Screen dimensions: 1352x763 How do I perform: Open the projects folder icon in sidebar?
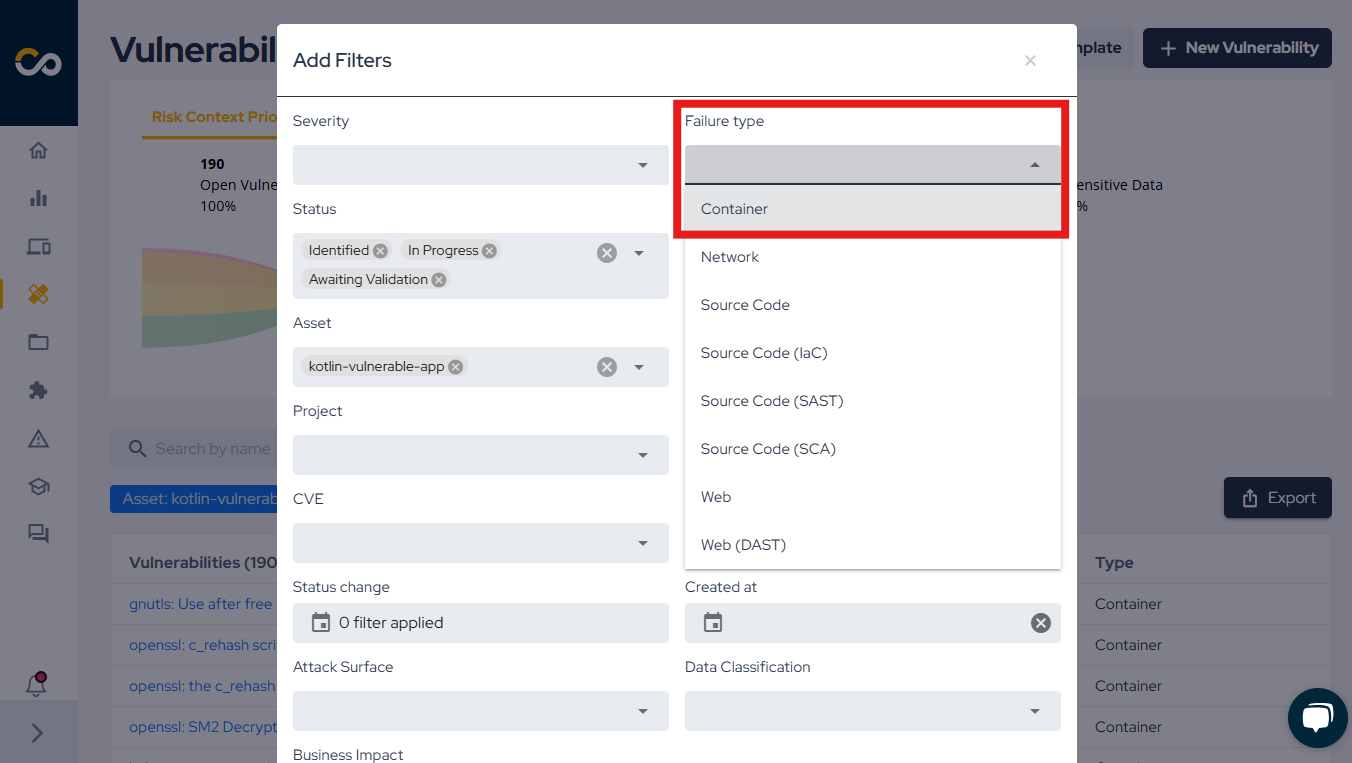point(38,342)
